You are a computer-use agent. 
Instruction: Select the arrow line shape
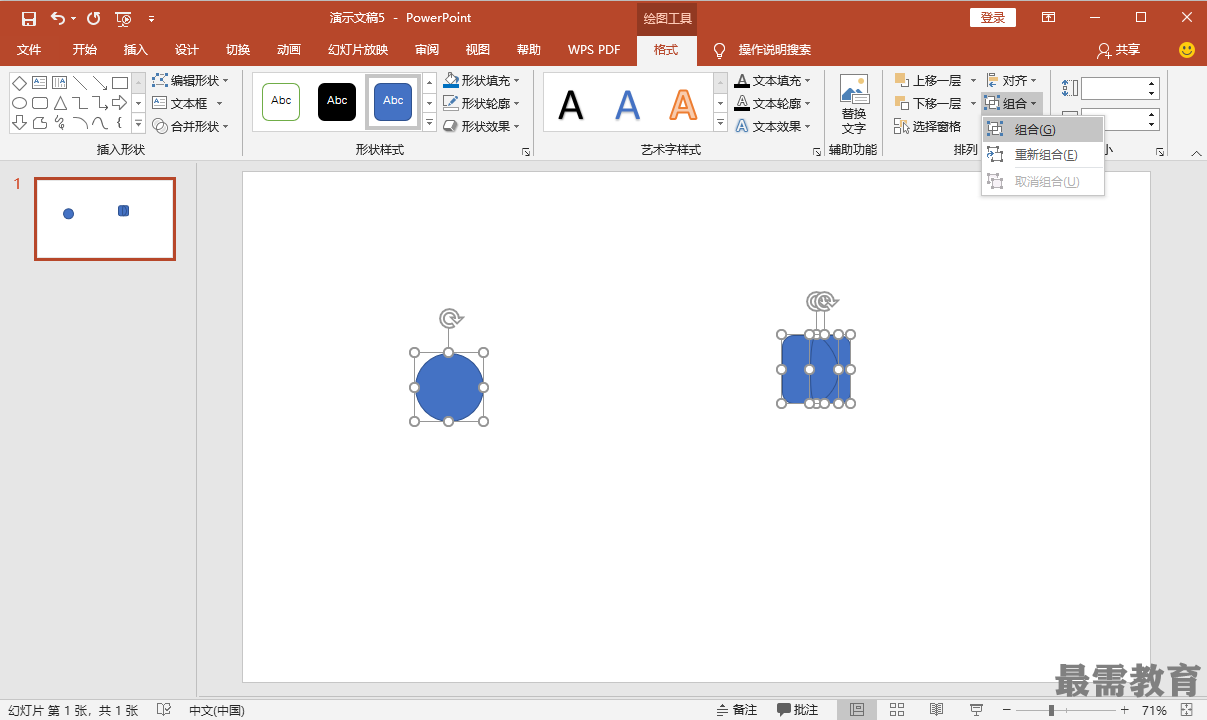pyautogui.click(x=100, y=83)
